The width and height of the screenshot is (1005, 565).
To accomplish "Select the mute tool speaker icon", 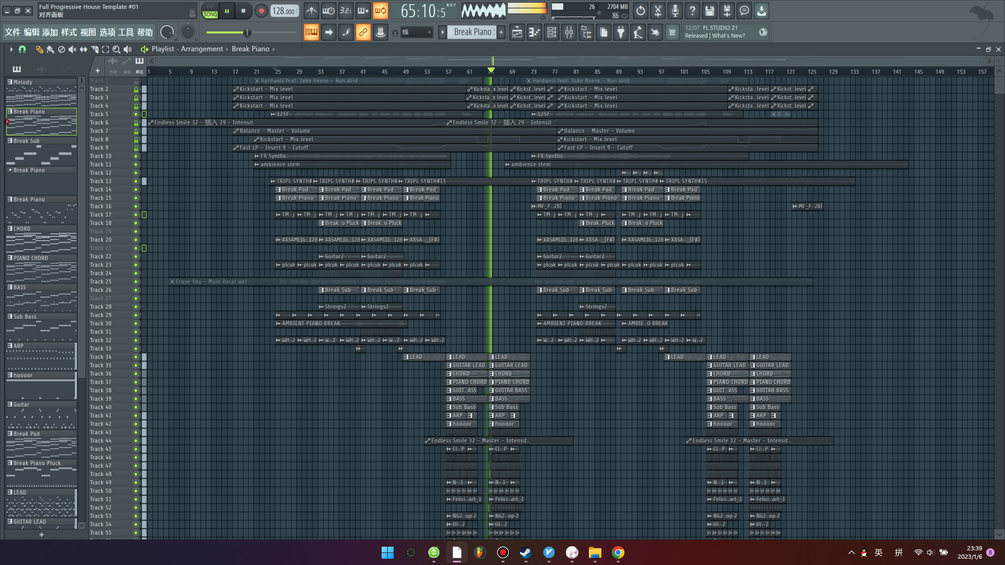I will [72, 49].
